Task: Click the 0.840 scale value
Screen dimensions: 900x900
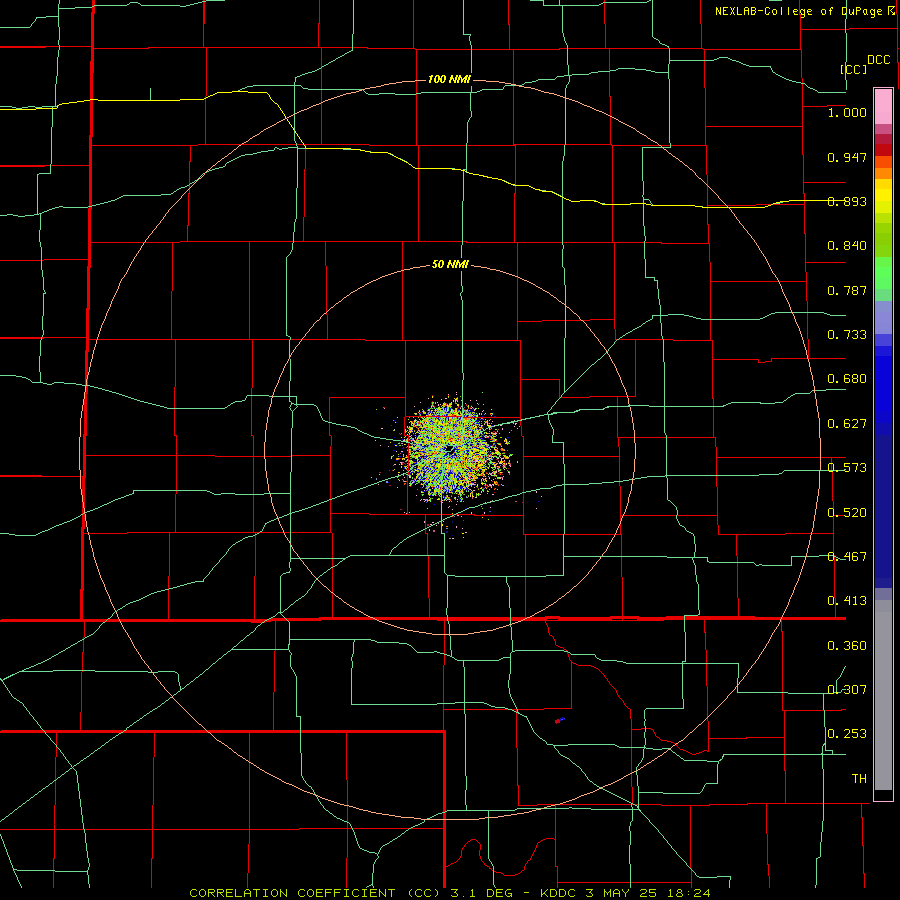Action: [x=847, y=246]
